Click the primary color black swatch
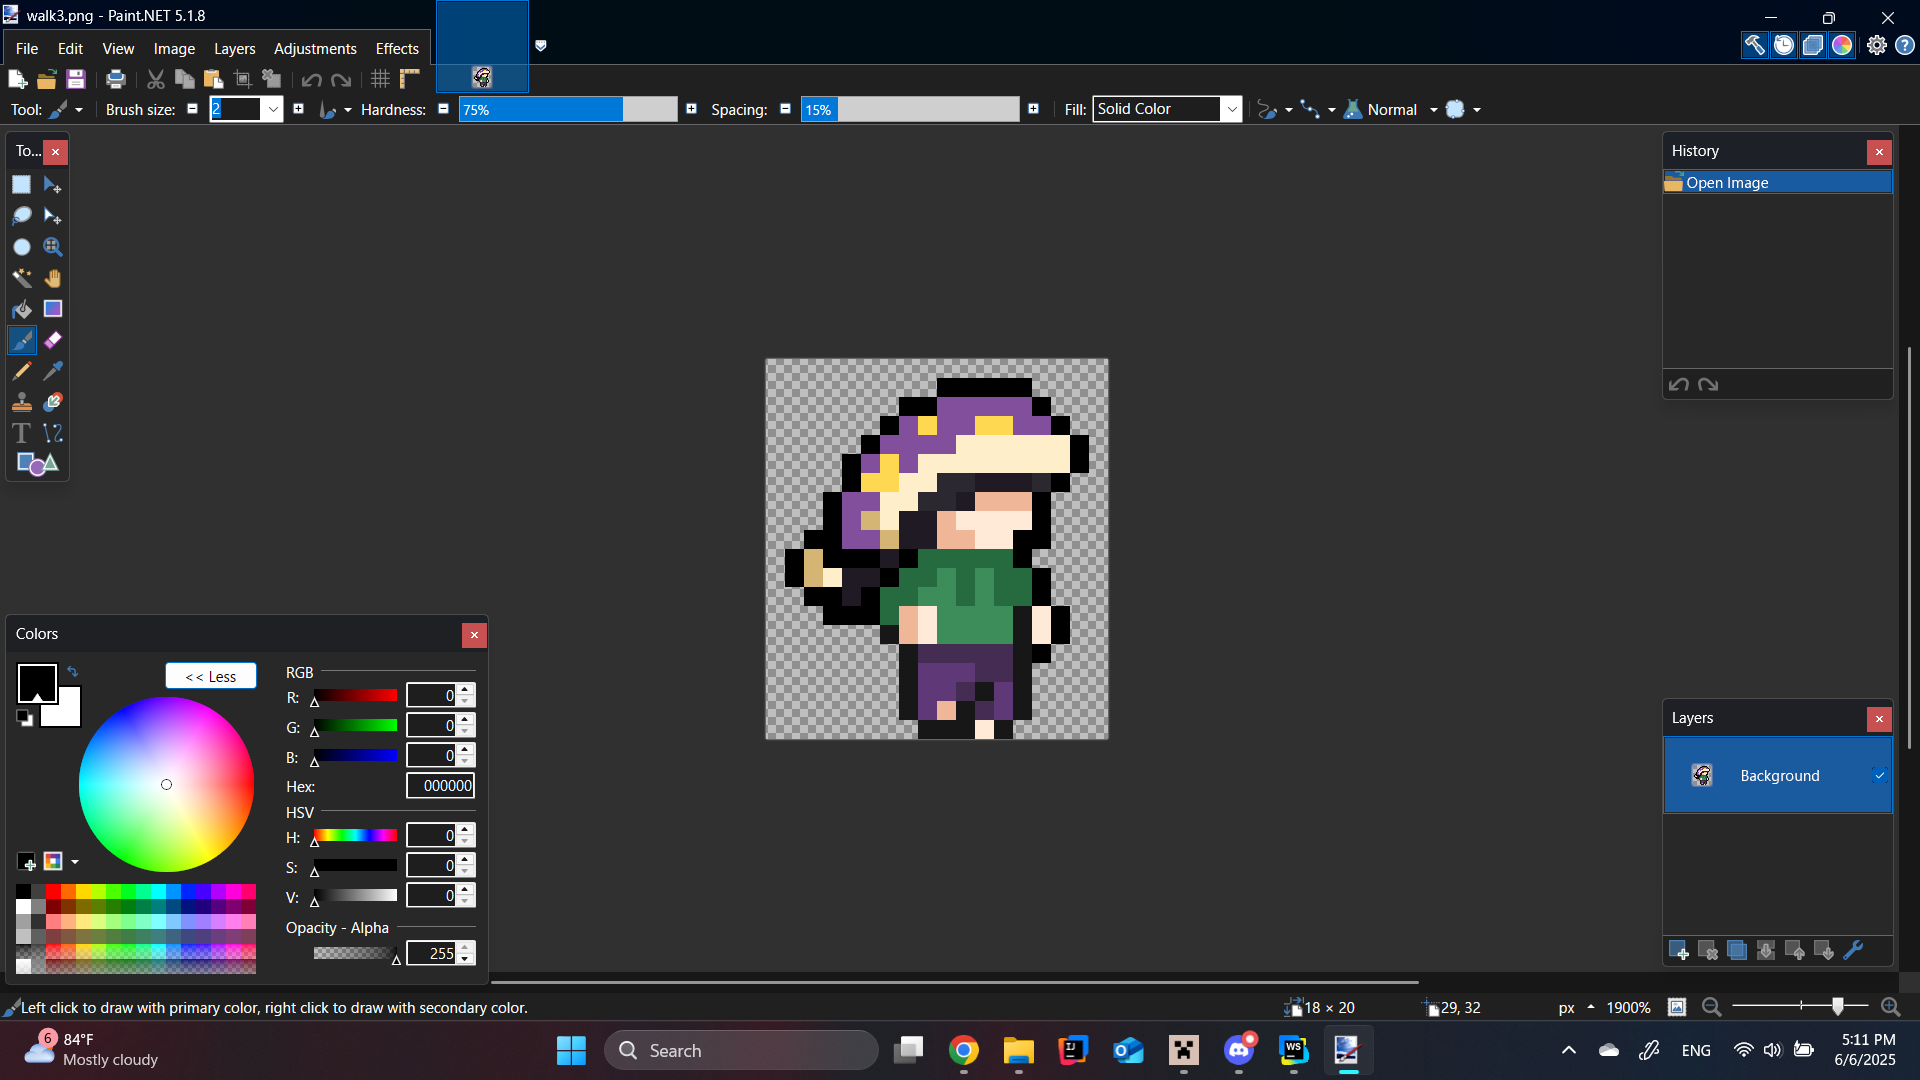 [37, 684]
